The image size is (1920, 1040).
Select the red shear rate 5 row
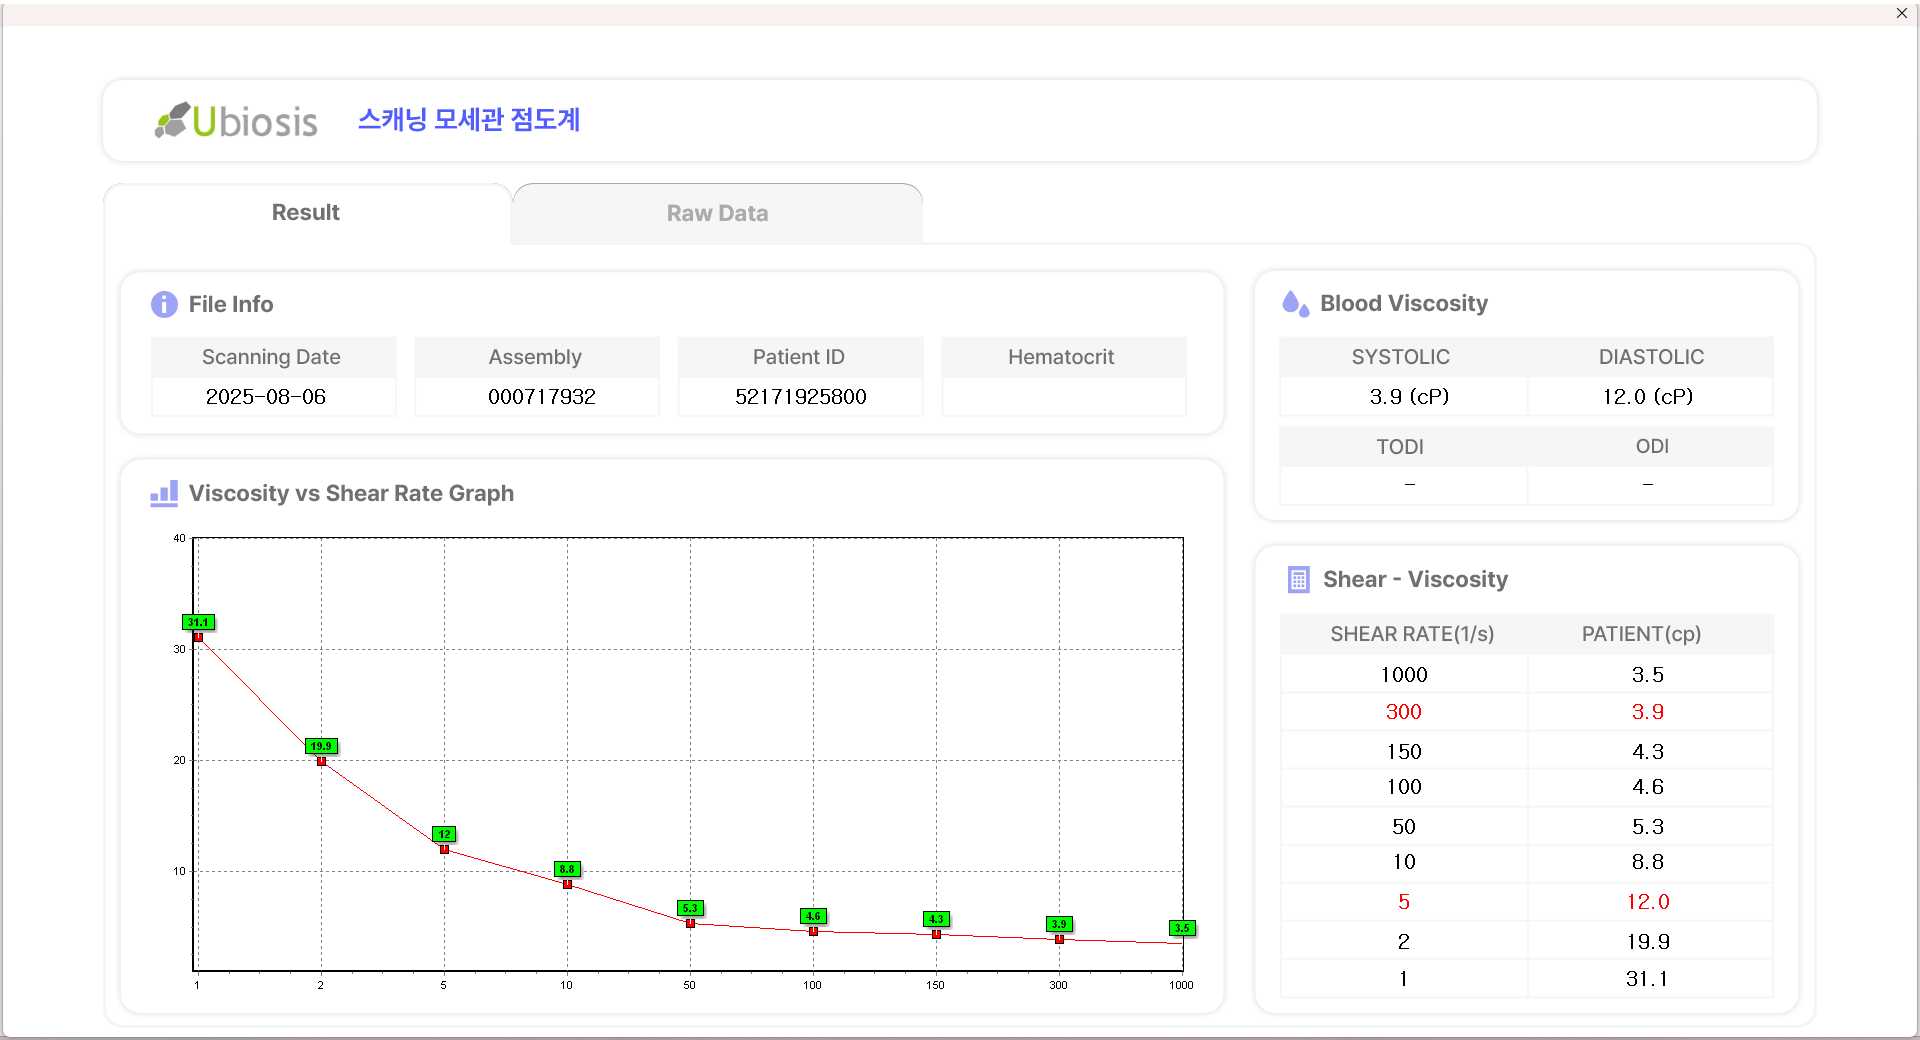1525,902
